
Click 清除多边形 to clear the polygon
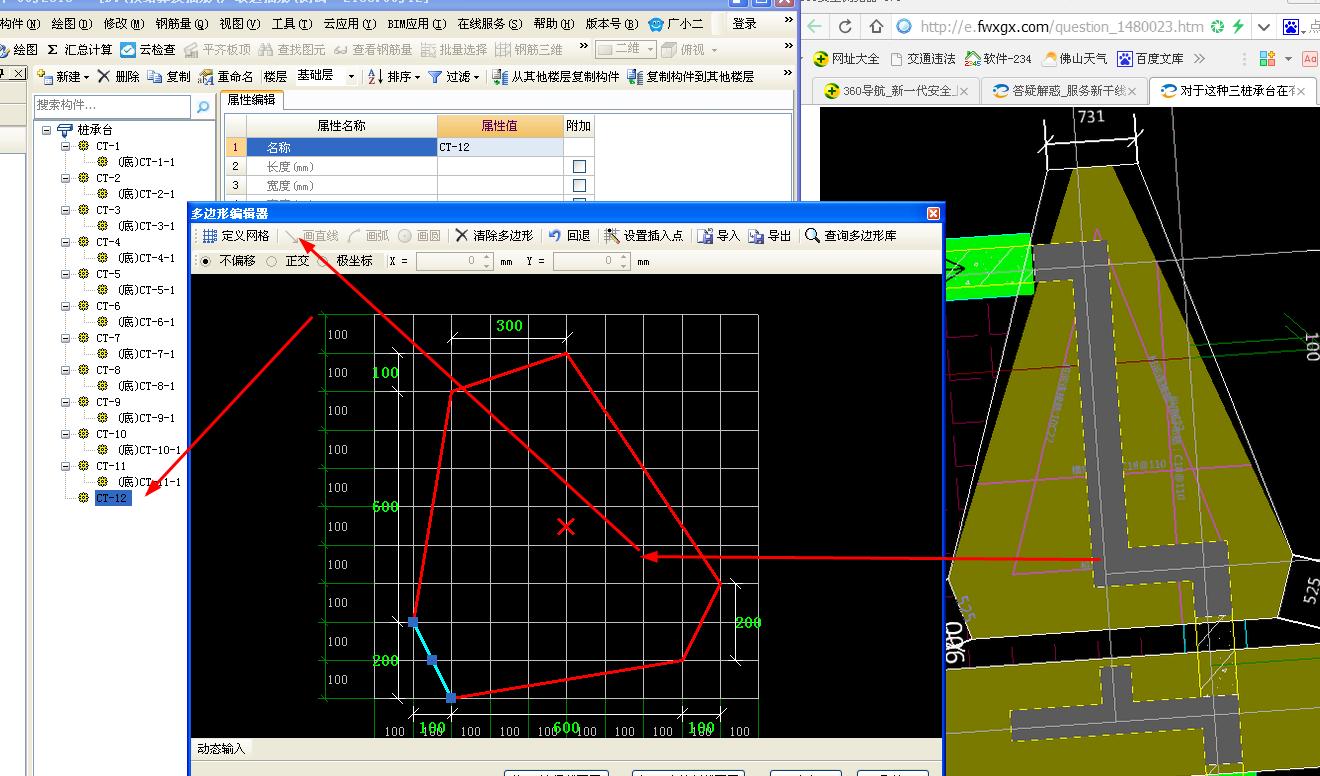(493, 236)
